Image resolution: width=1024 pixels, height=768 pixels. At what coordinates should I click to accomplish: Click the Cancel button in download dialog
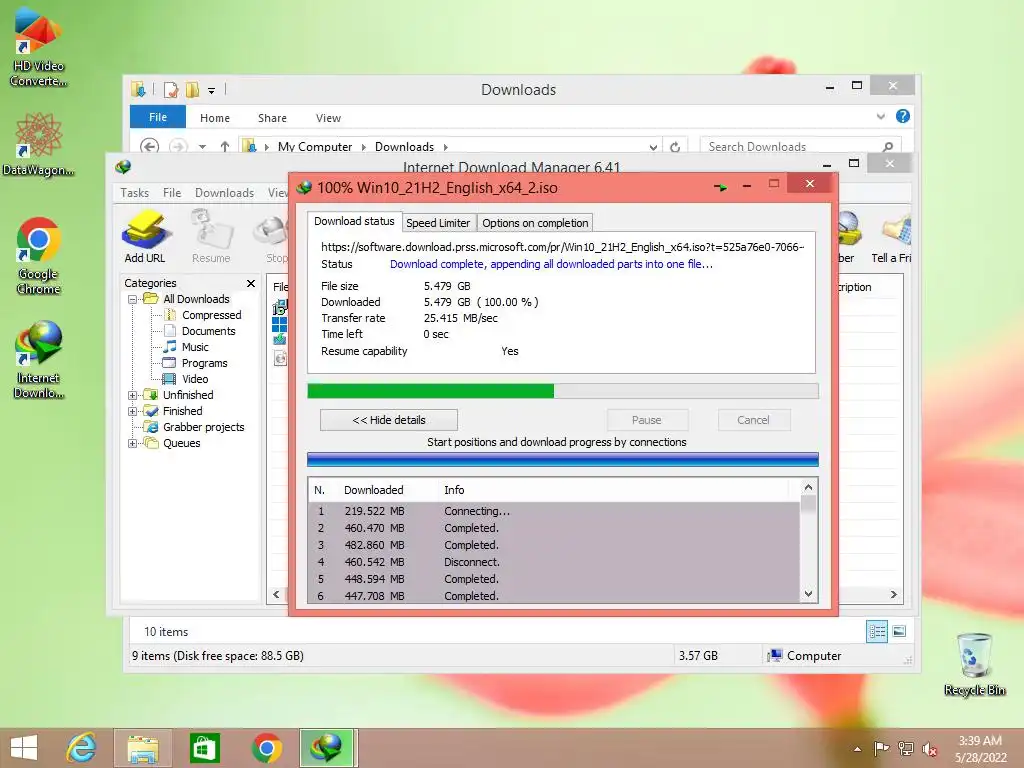(753, 420)
